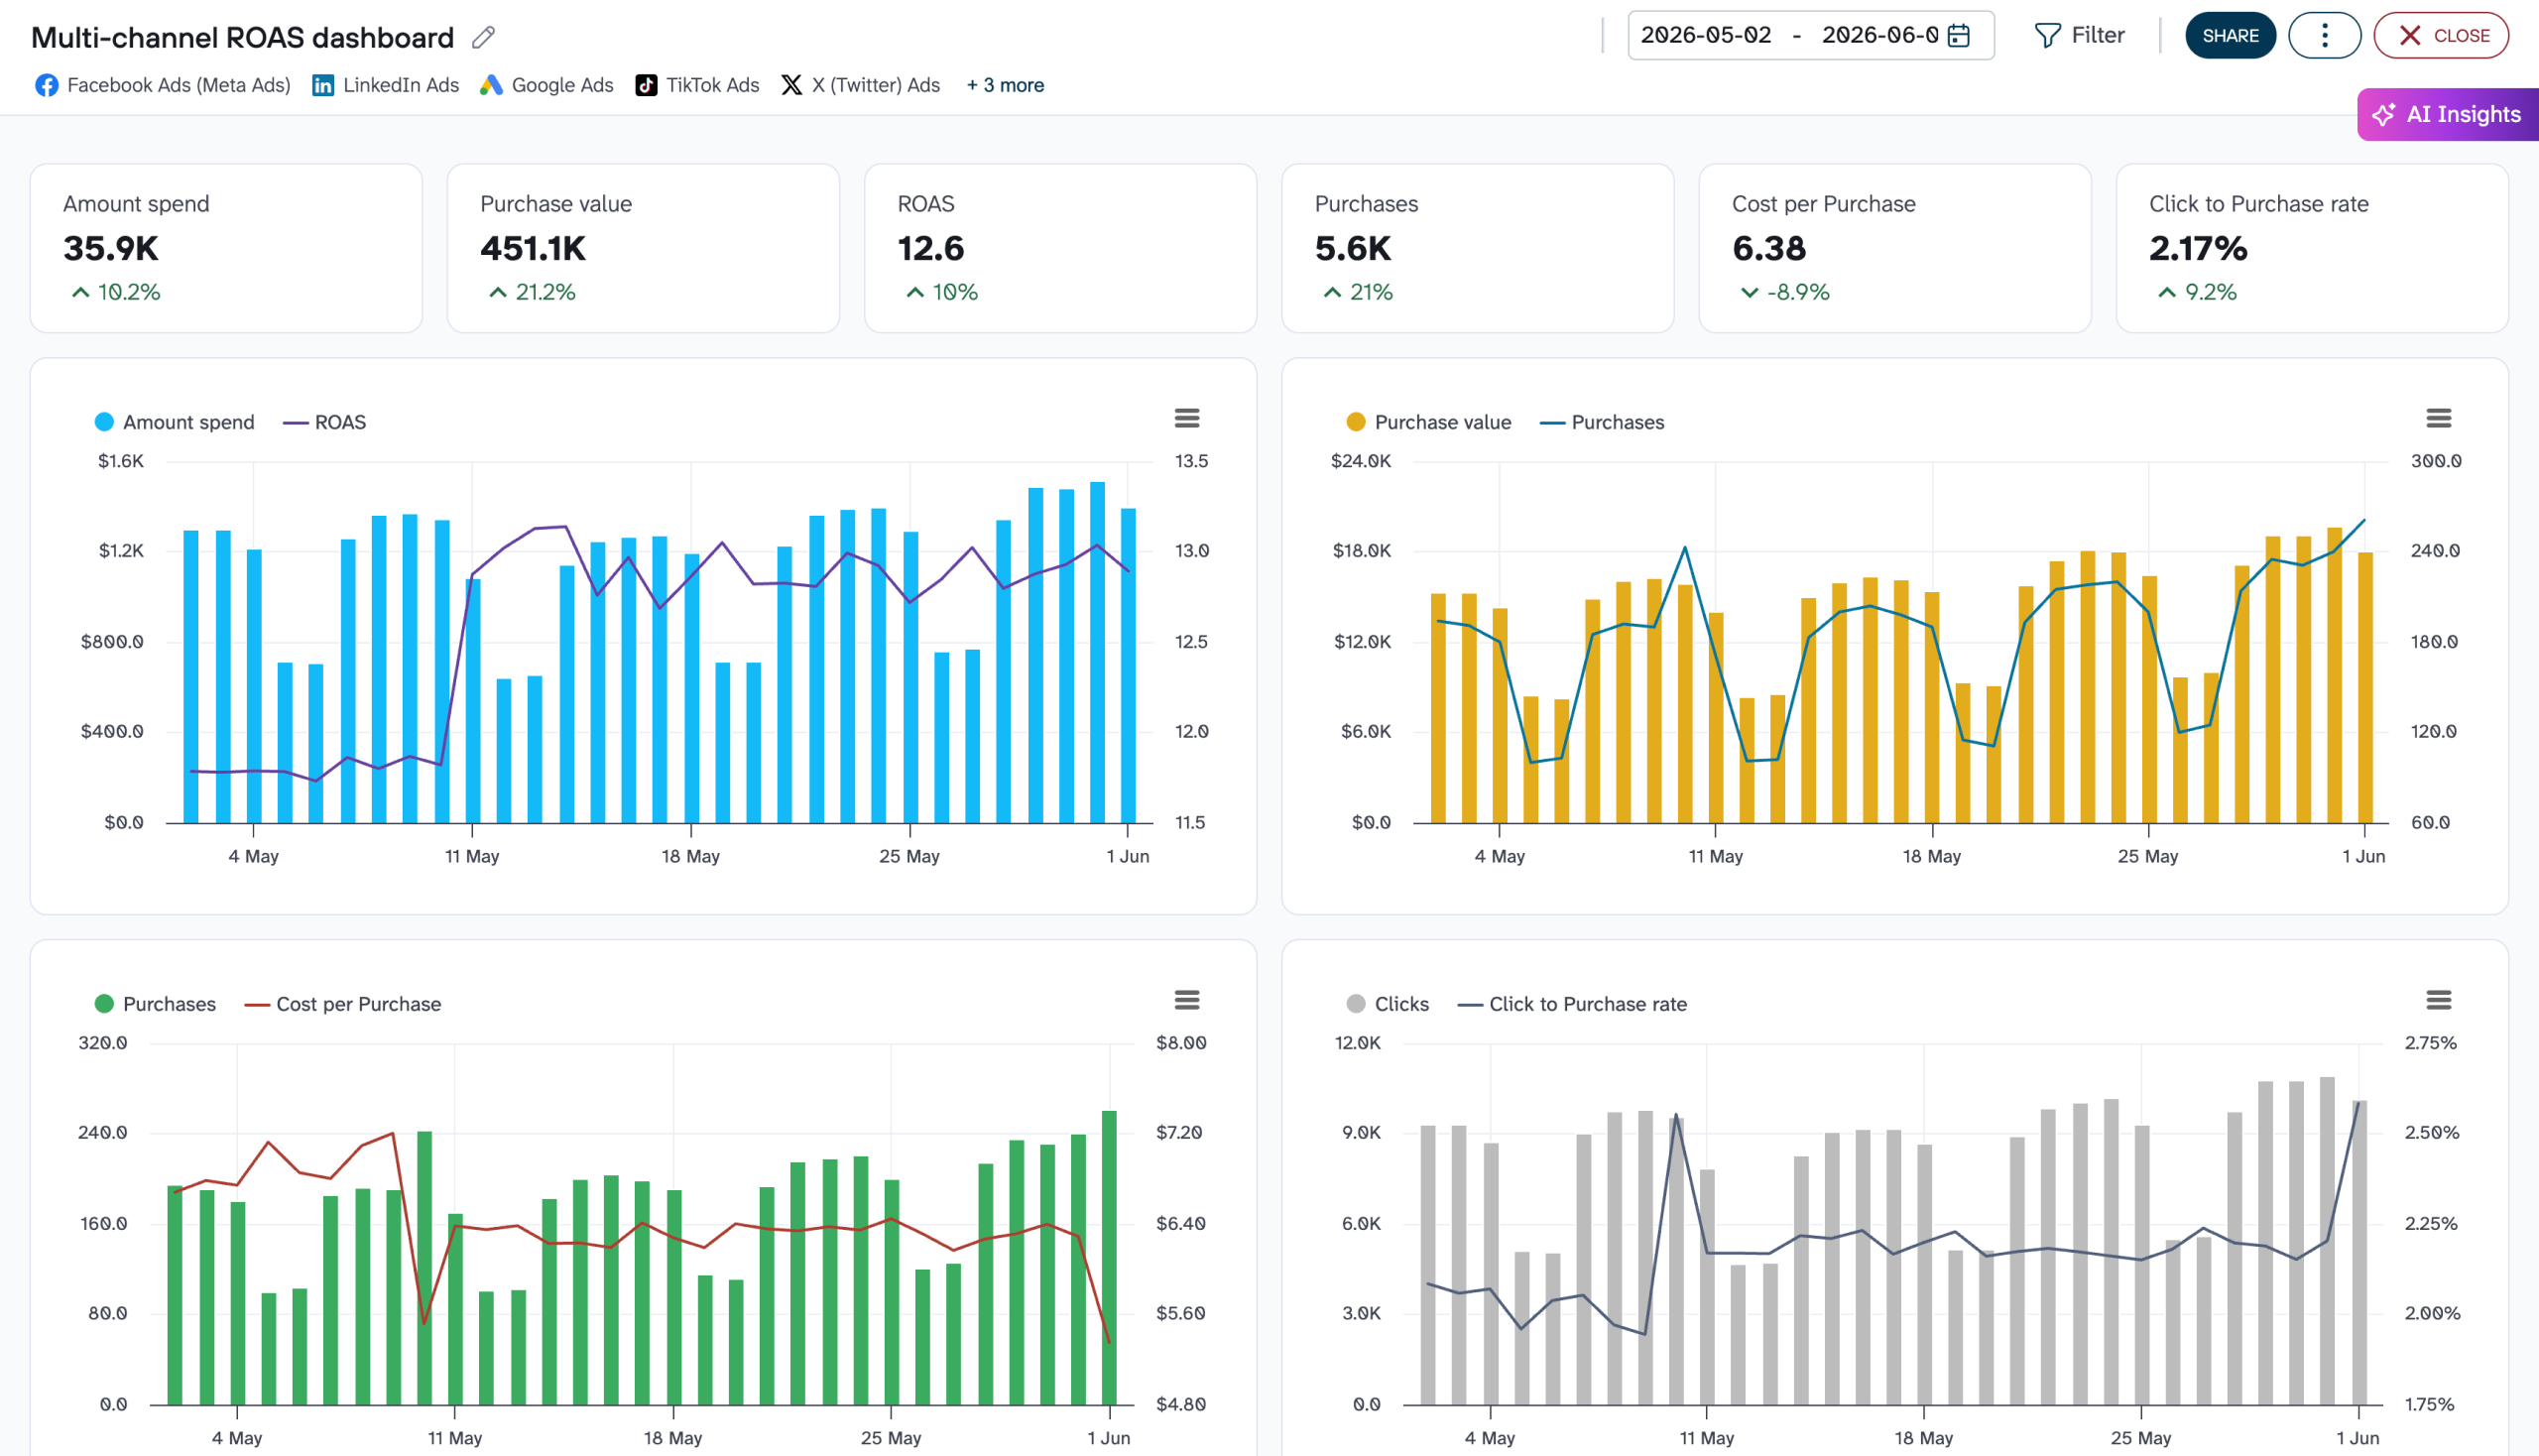Toggle Click to Purchase rate legend series
Viewport: 2539px width, 1456px height.
click(x=1573, y=1005)
